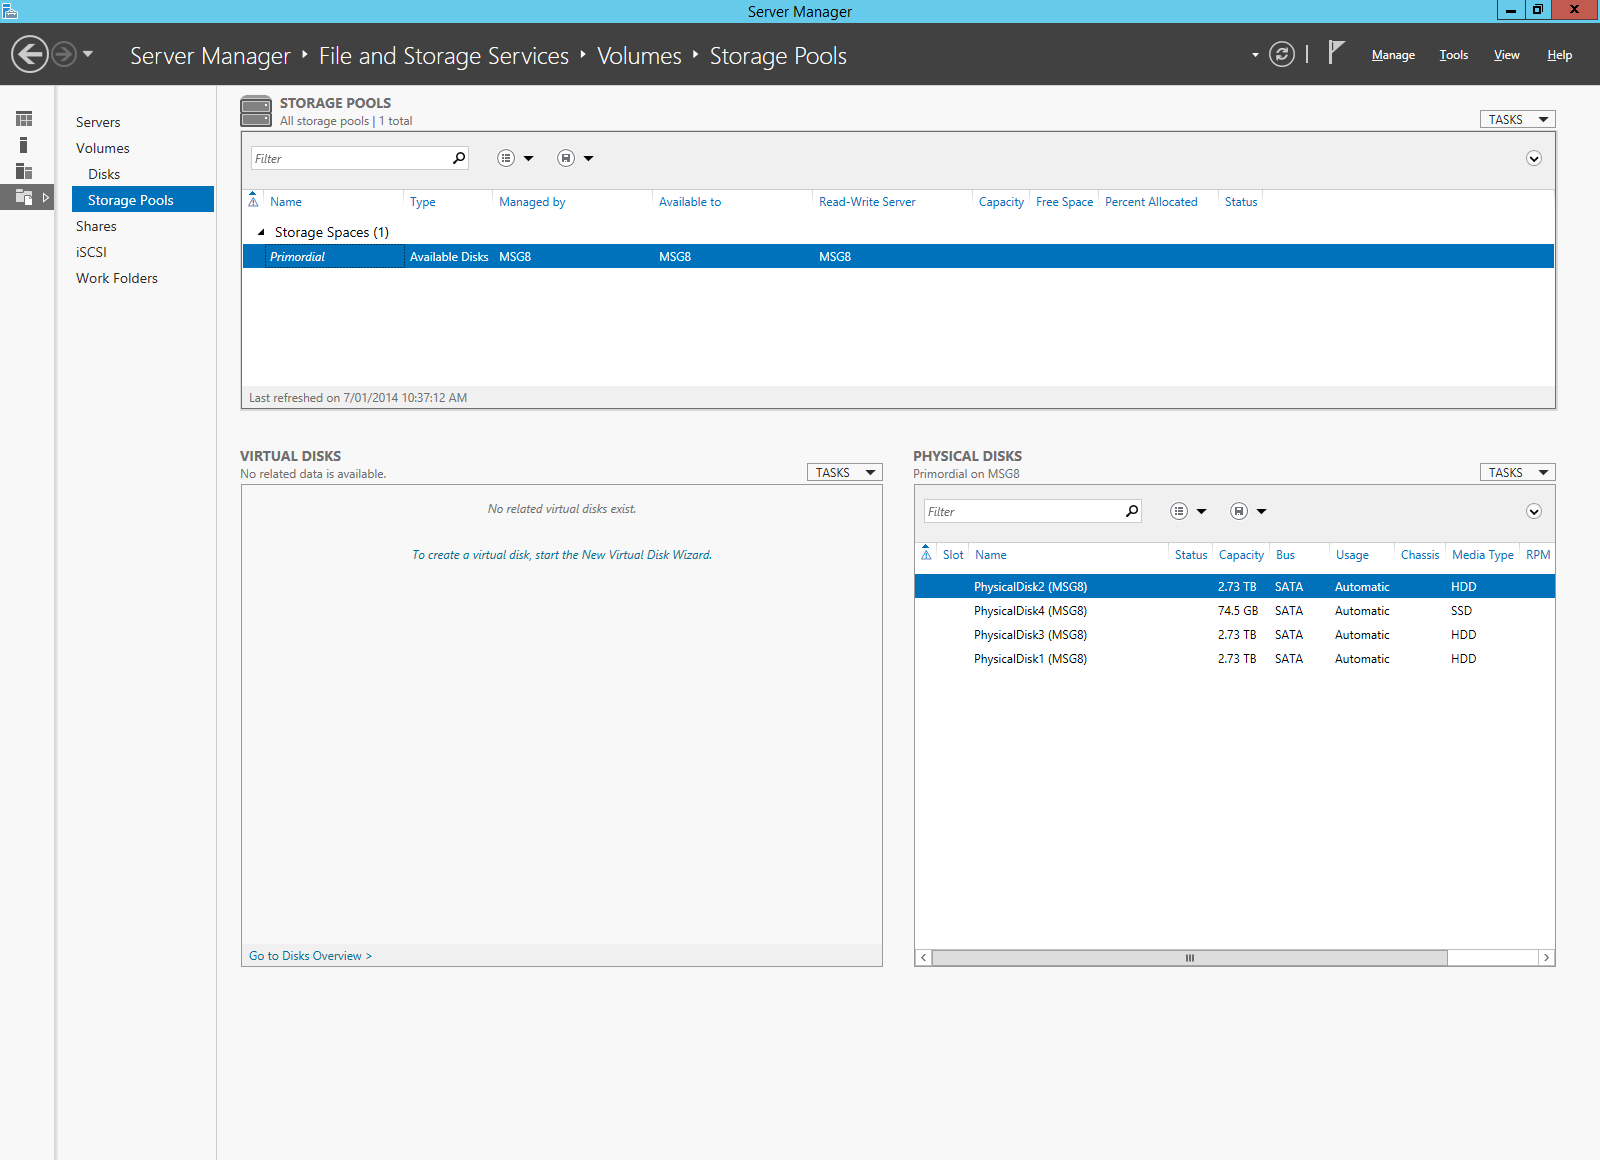Go to Disks Overview link
This screenshot has height=1160, width=1600.
point(310,956)
